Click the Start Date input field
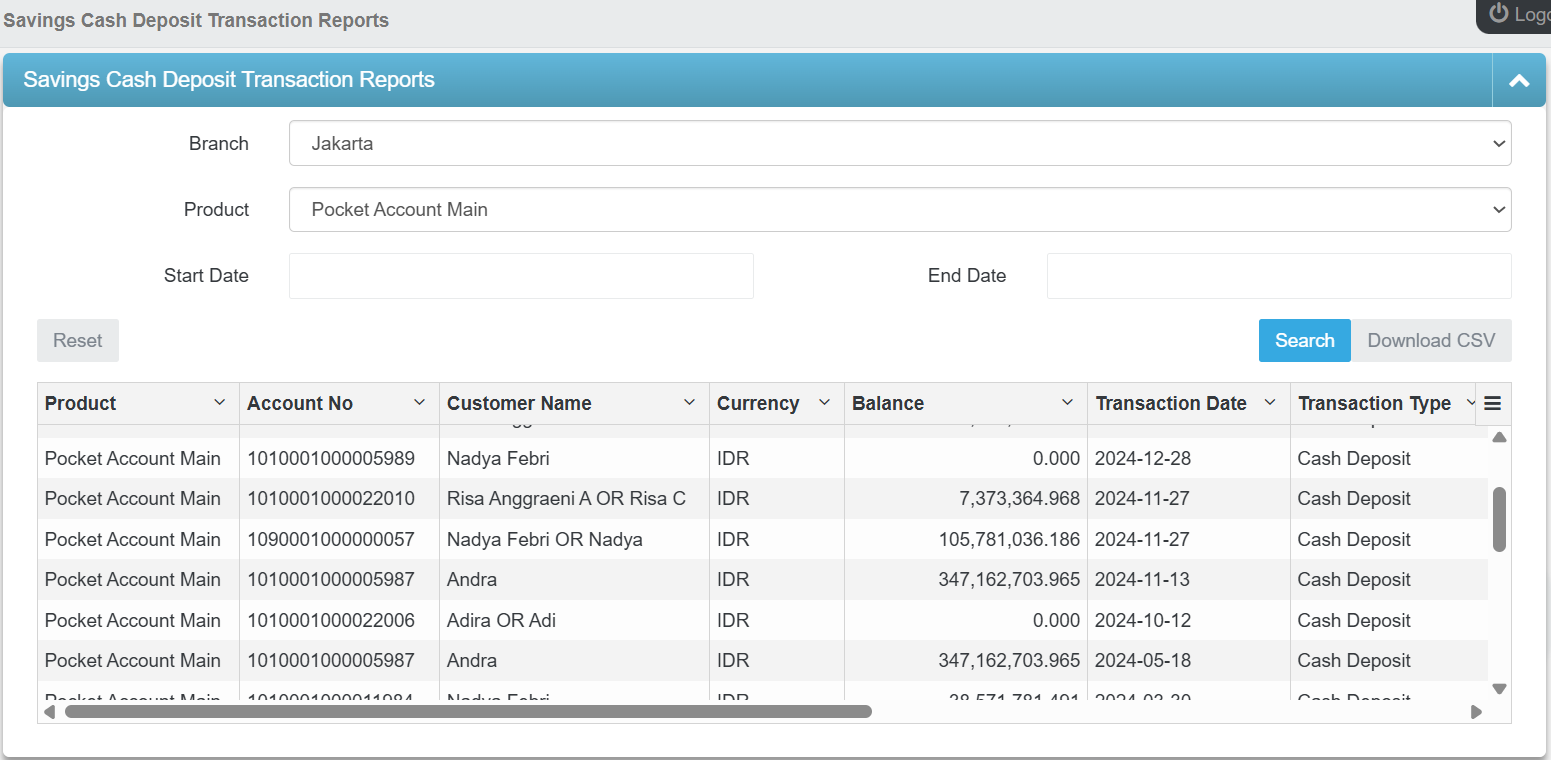 pyautogui.click(x=521, y=276)
